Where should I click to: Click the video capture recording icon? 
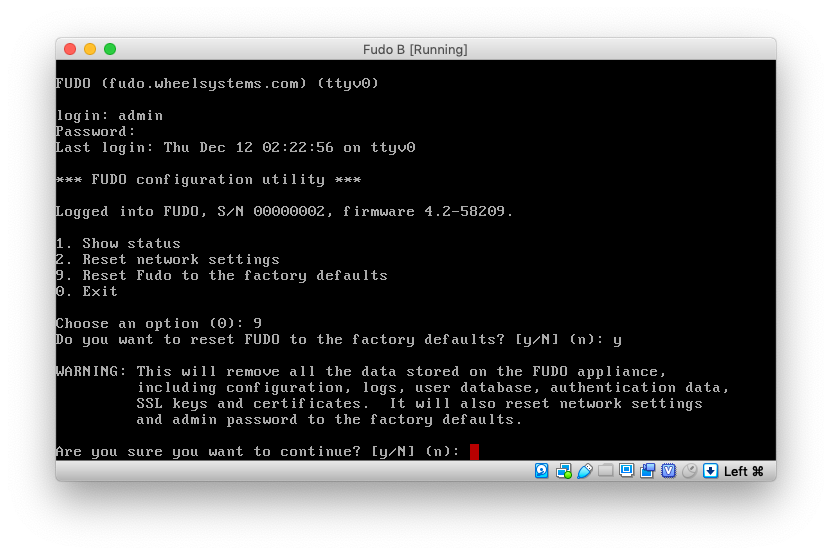pos(648,471)
